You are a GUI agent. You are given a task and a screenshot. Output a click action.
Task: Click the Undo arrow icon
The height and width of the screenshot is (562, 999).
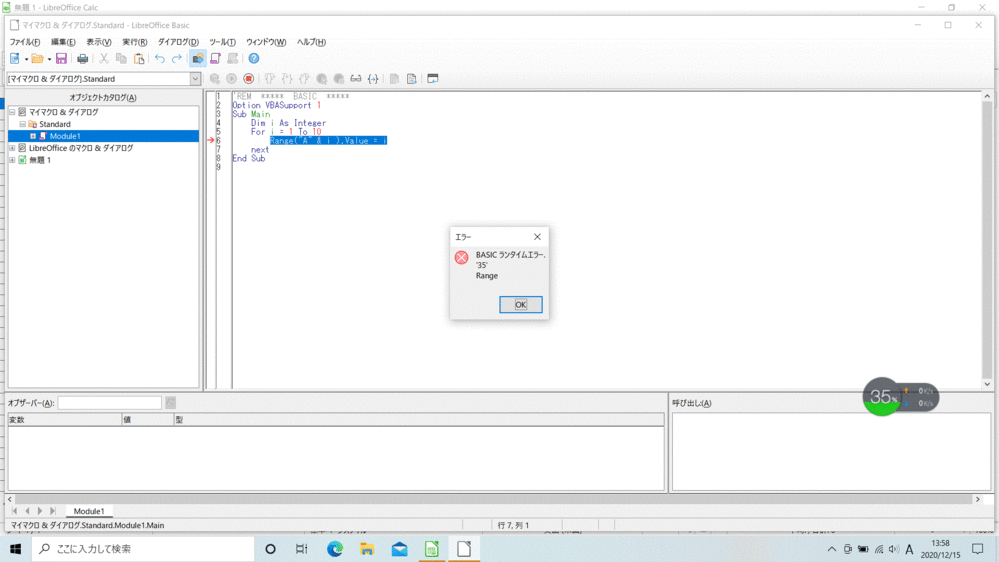click(x=159, y=59)
